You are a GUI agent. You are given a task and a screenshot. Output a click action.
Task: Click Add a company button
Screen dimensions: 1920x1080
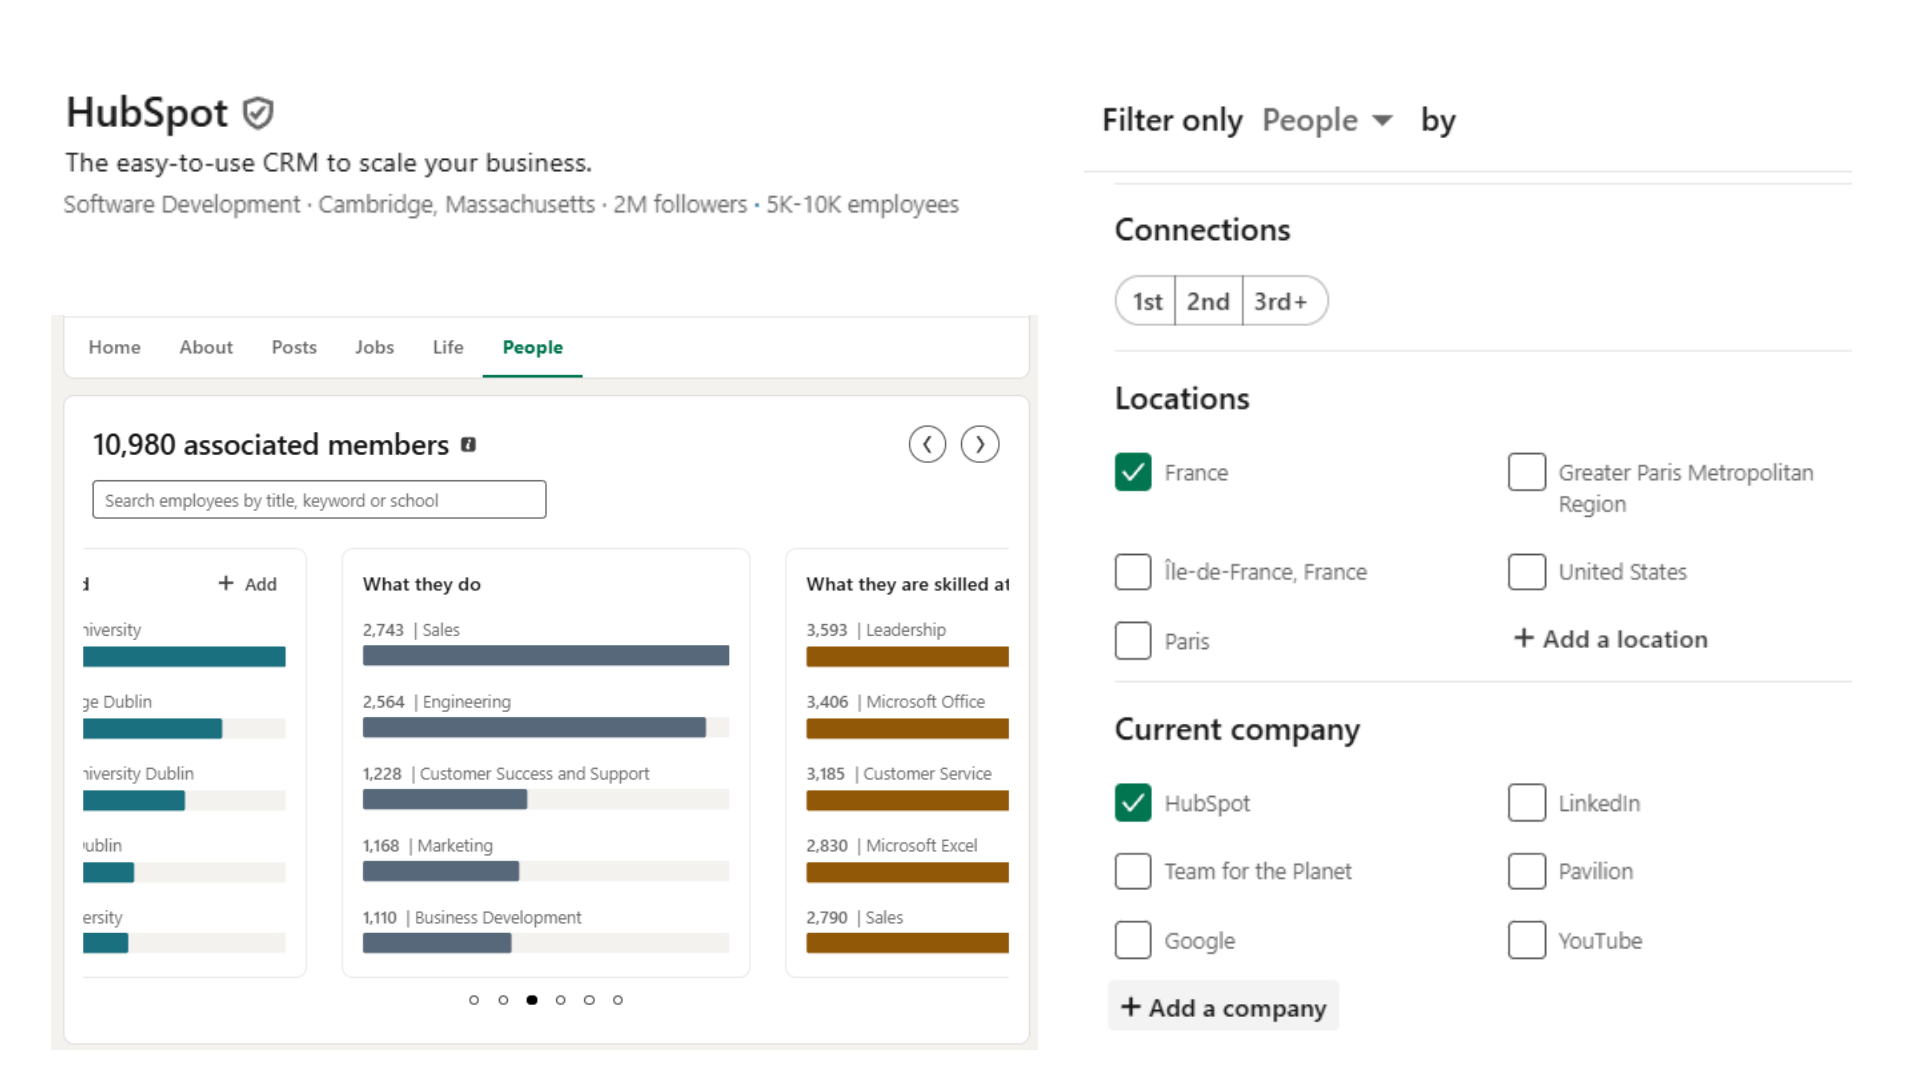pyautogui.click(x=1223, y=1007)
